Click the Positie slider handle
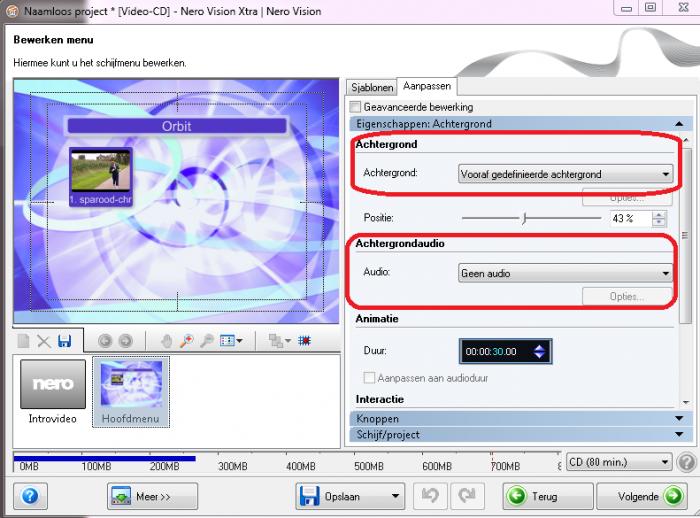The width and height of the screenshot is (700, 518). [525, 218]
